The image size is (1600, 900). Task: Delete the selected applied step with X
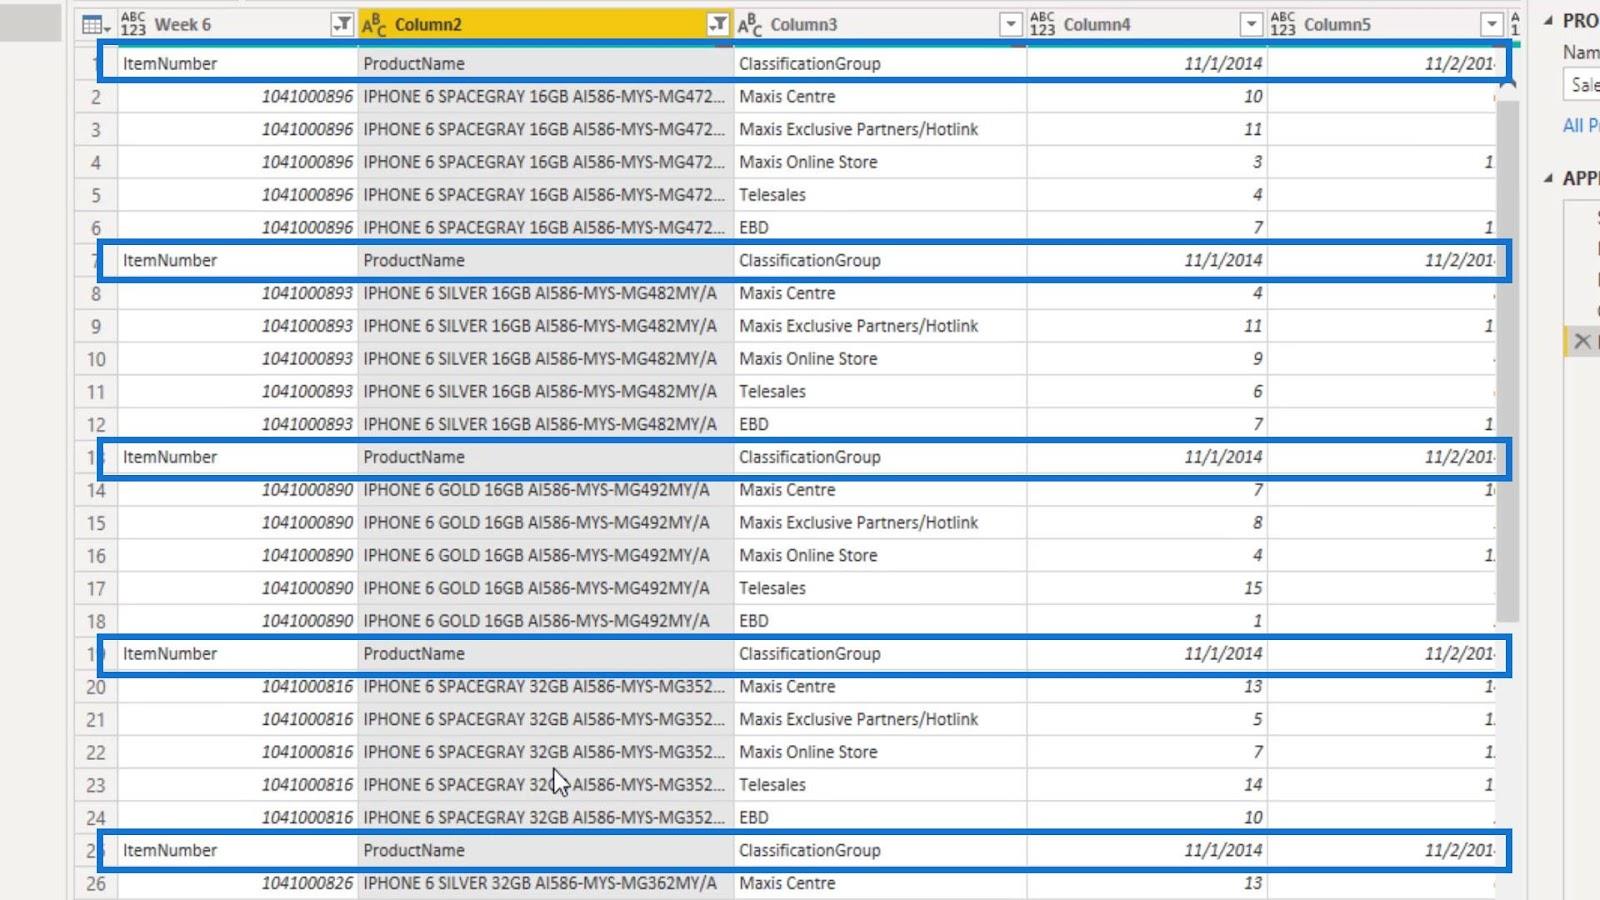click(x=1582, y=342)
